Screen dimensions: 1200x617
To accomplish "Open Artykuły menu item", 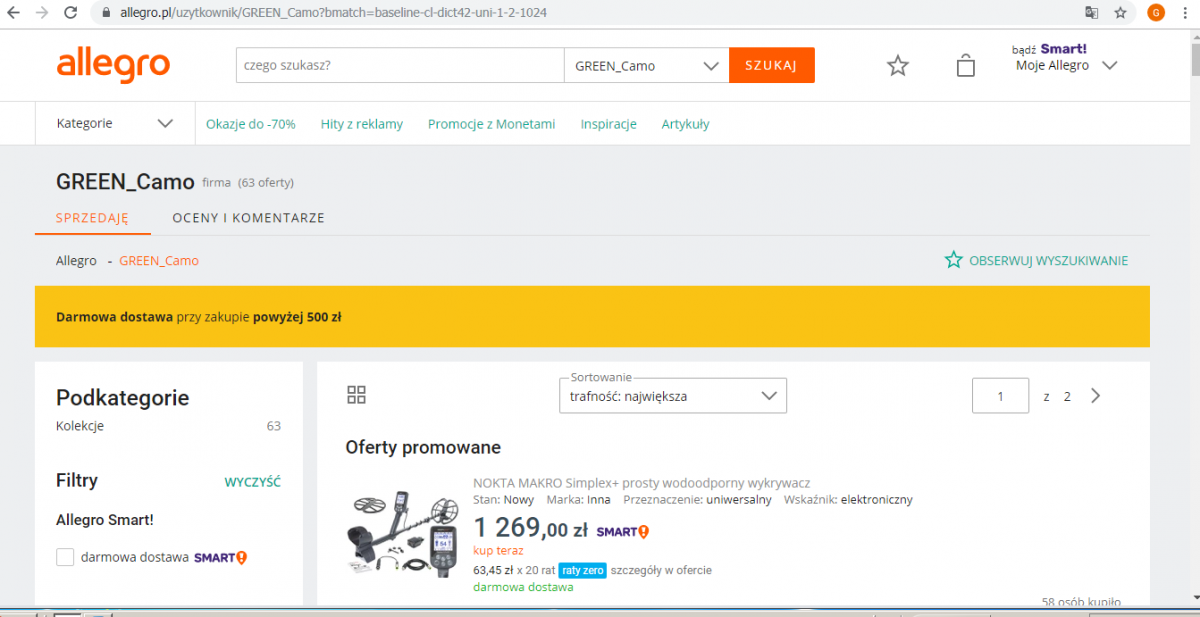I will (x=685, y=124).
